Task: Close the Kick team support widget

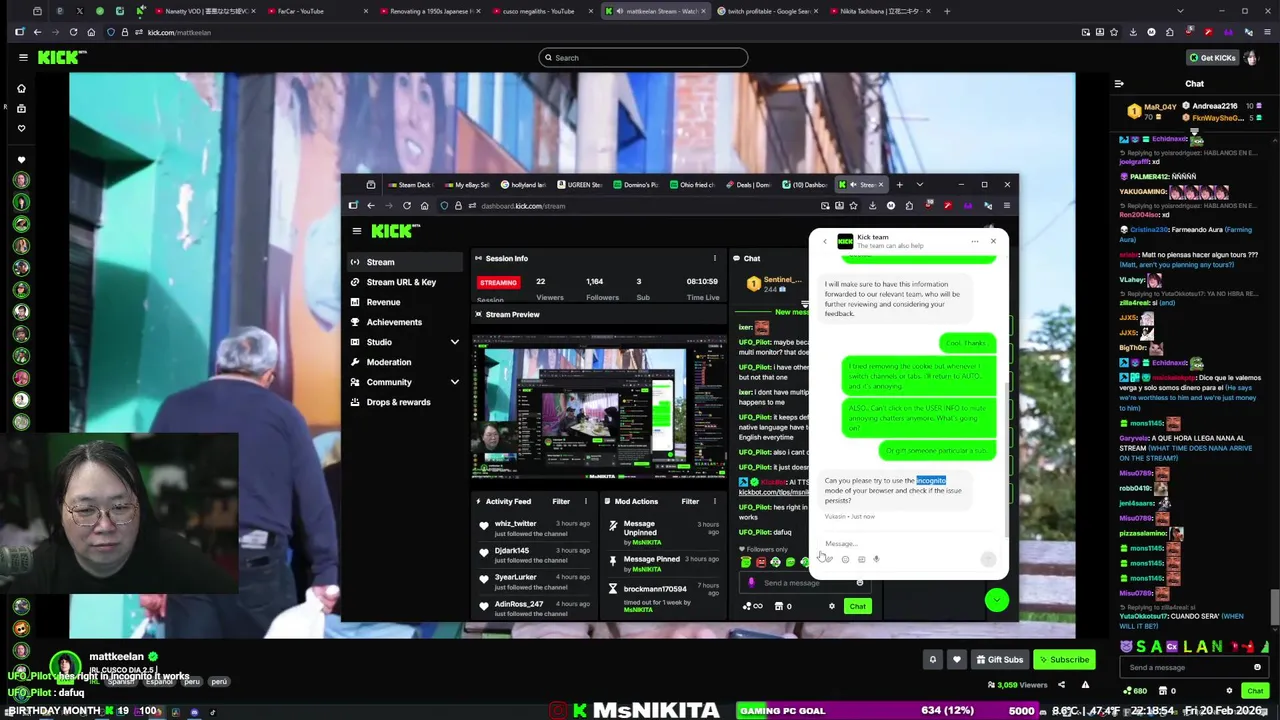Action: coord(993,241)
